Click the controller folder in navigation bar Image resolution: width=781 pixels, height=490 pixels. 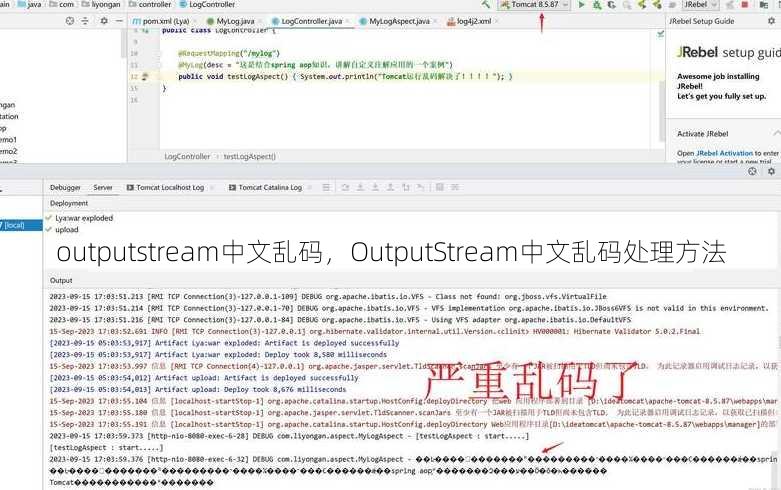(150, 4)
